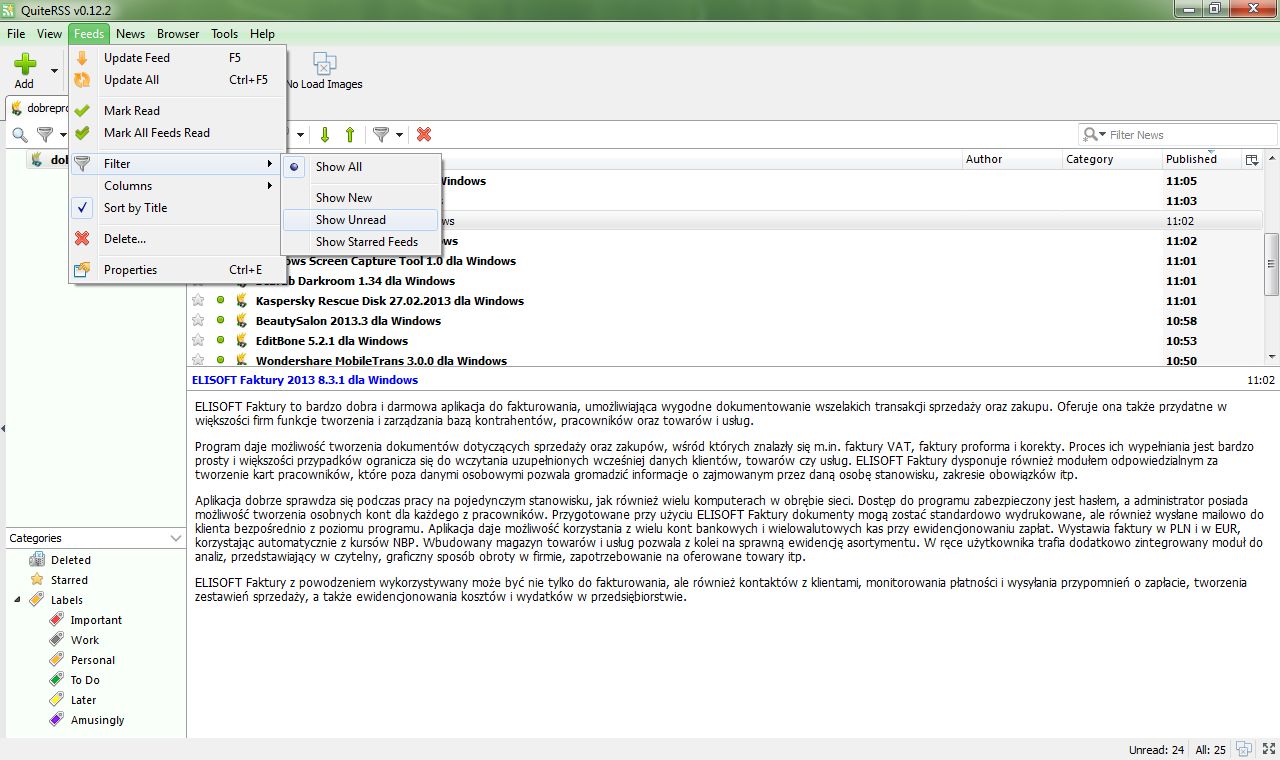This screenshot has height=760, width=1280.
Task: Click the Important red label icon
Action: click(x=57, y=620)
